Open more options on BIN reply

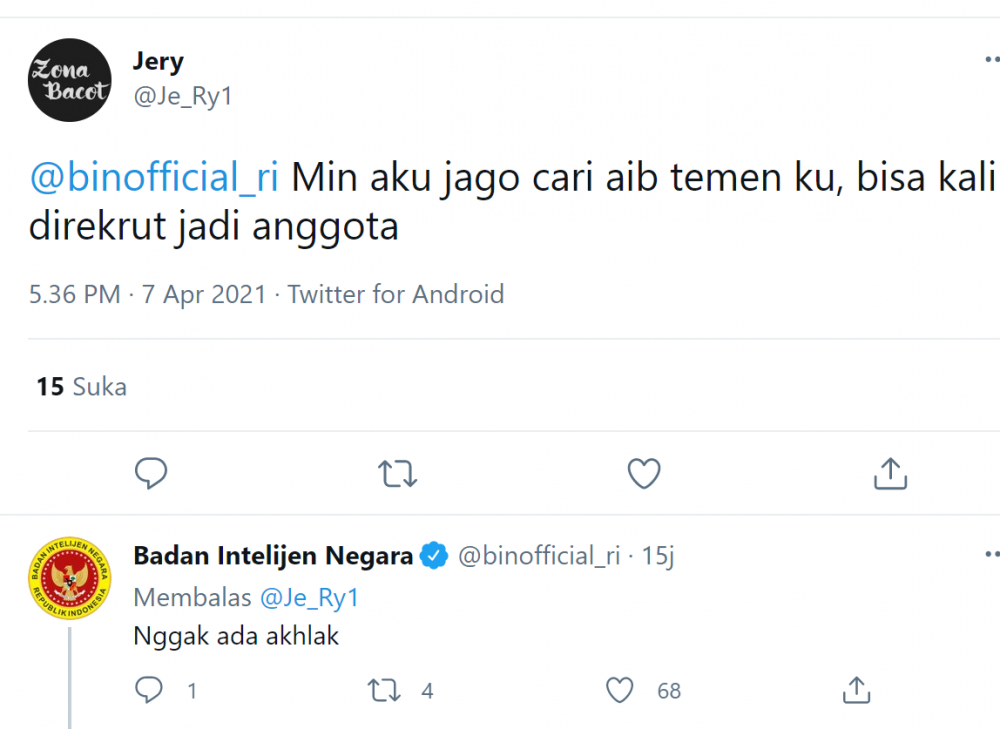(x=990, y=553)
